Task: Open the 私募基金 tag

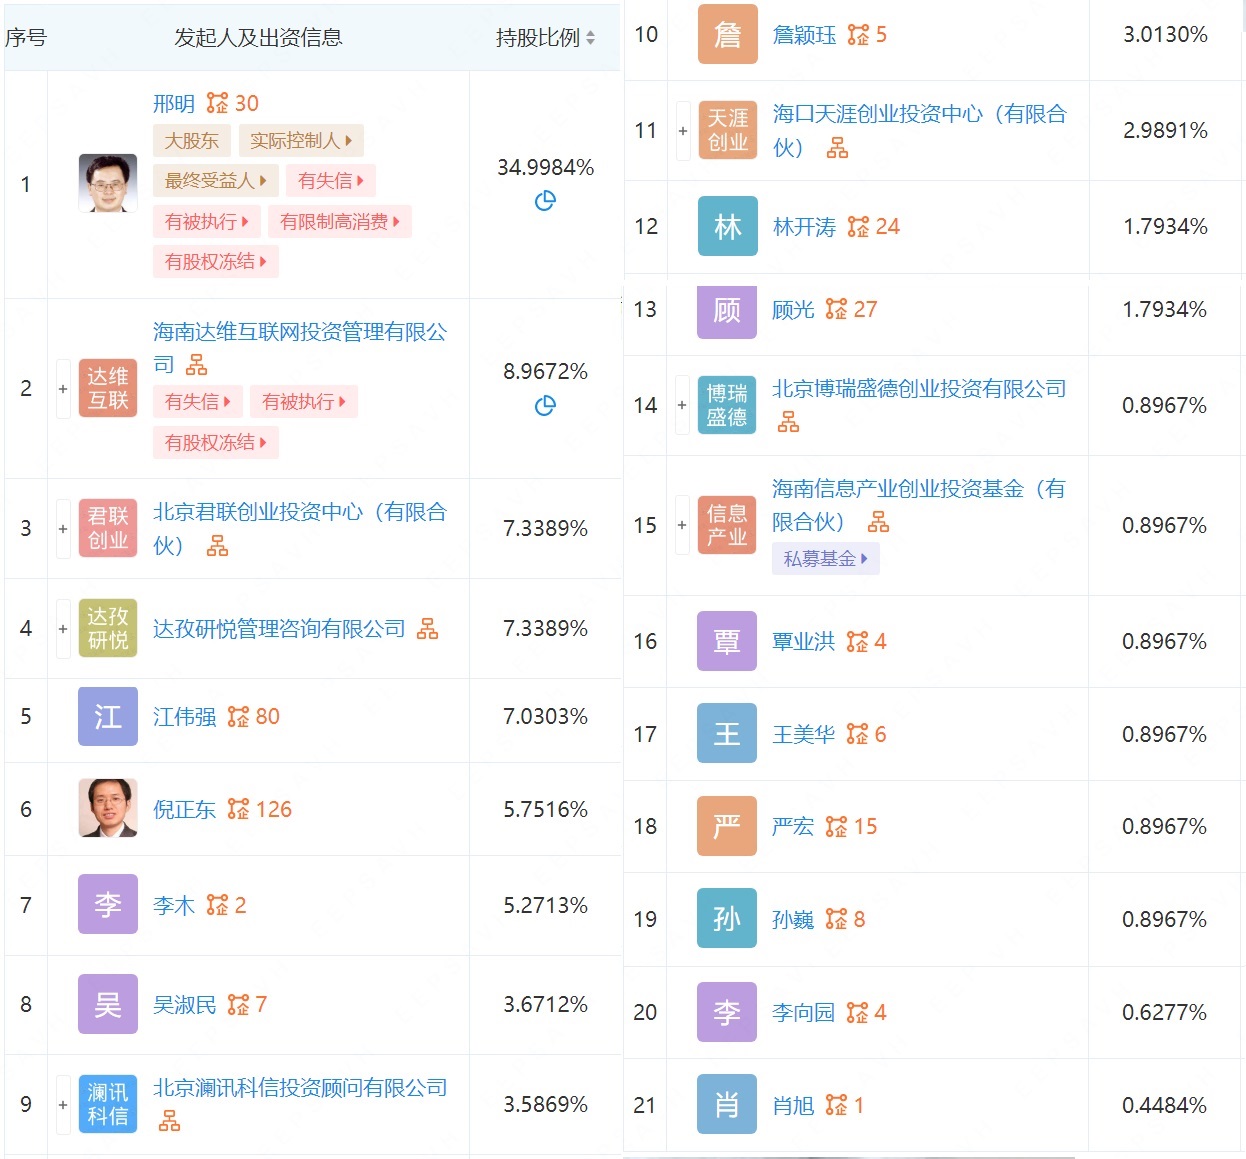Action: pos(826,559)
